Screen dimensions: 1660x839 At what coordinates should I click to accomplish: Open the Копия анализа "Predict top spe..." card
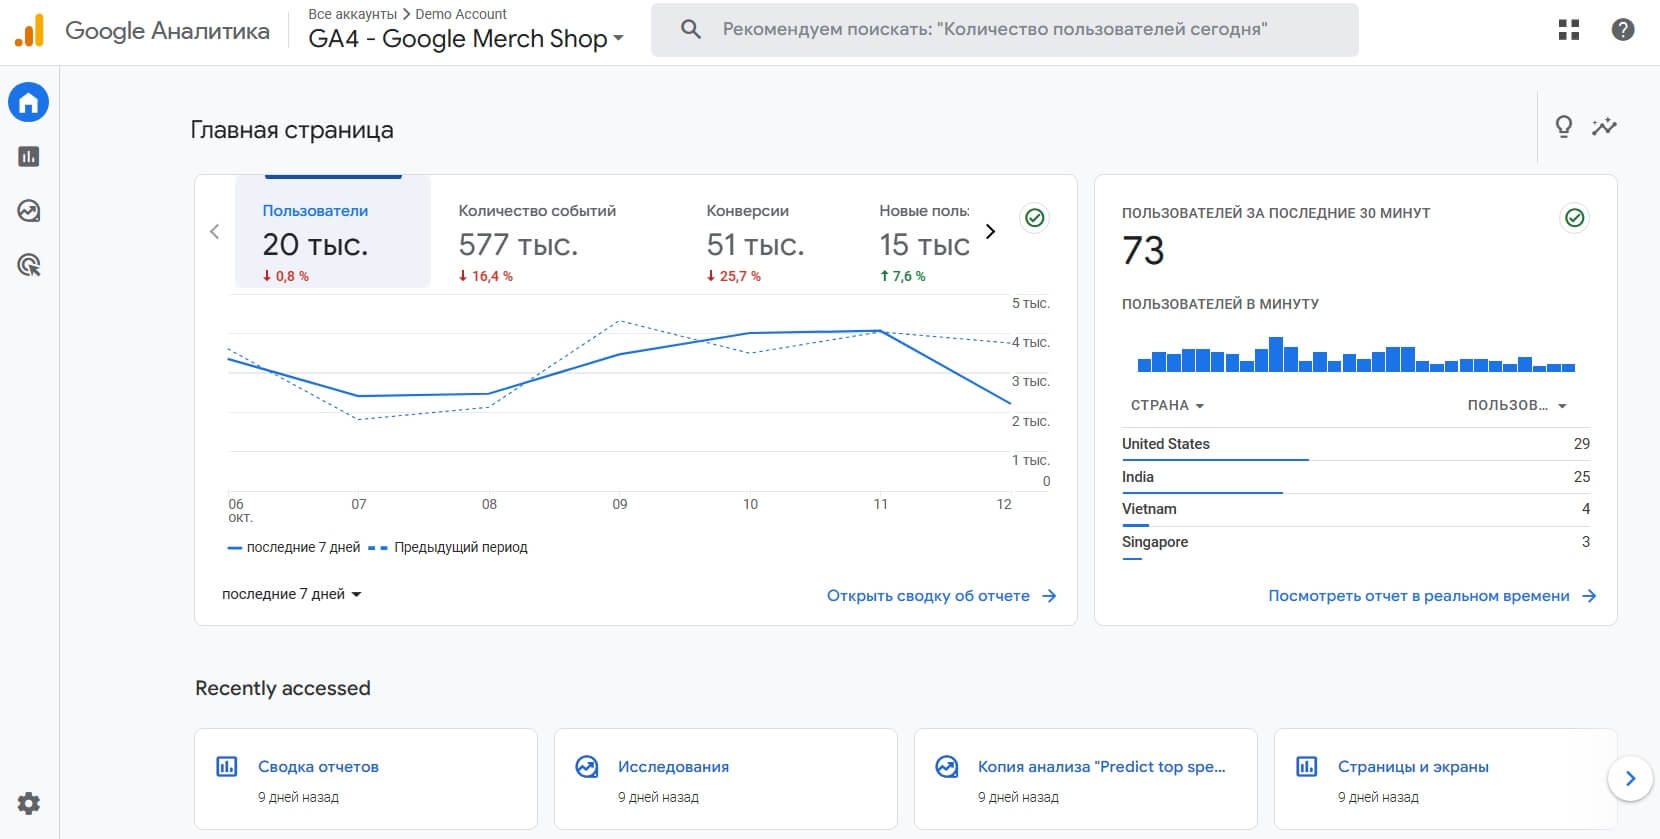[x=1086, y=779]
